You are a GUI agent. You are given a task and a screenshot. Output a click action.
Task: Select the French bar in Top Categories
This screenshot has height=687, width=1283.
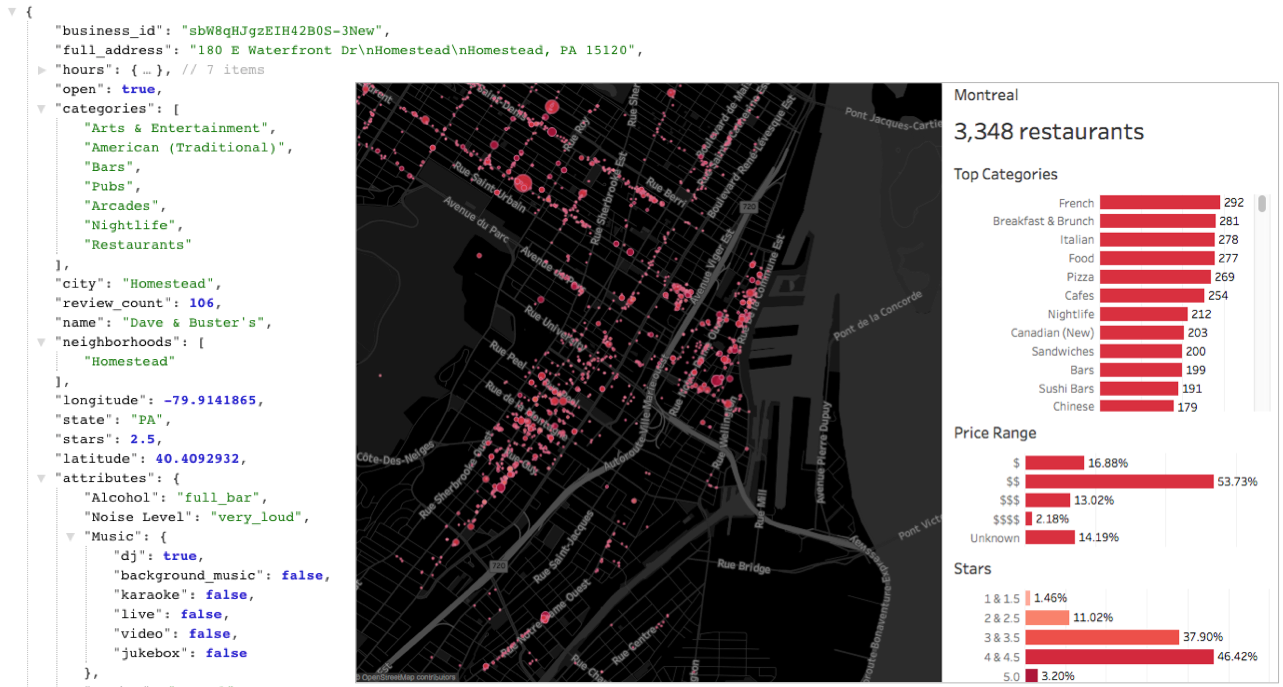pos(1160,203)
